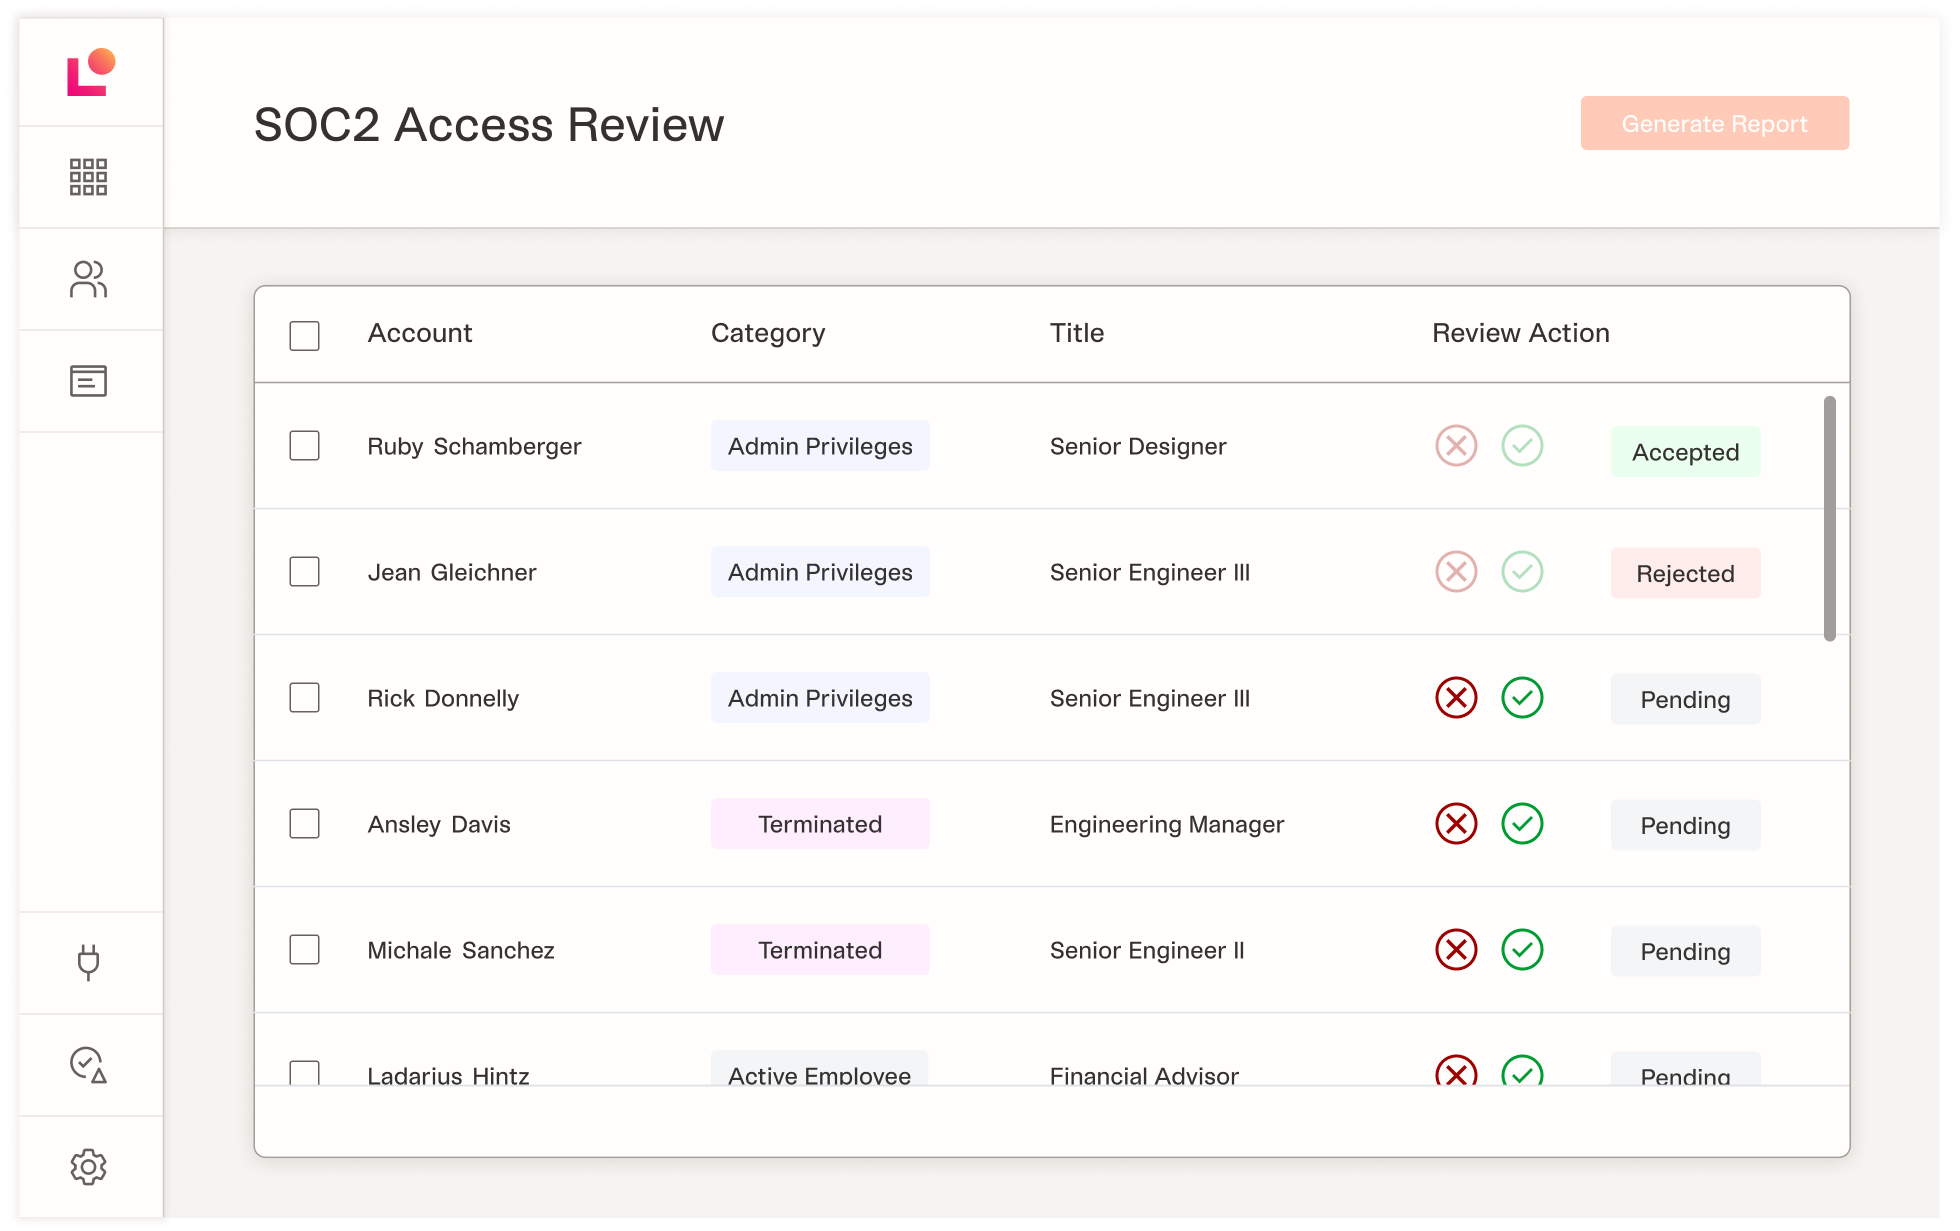Open the users icon in sidebar
This screenshot has height=1231, width=1960.
click(88, 279)
